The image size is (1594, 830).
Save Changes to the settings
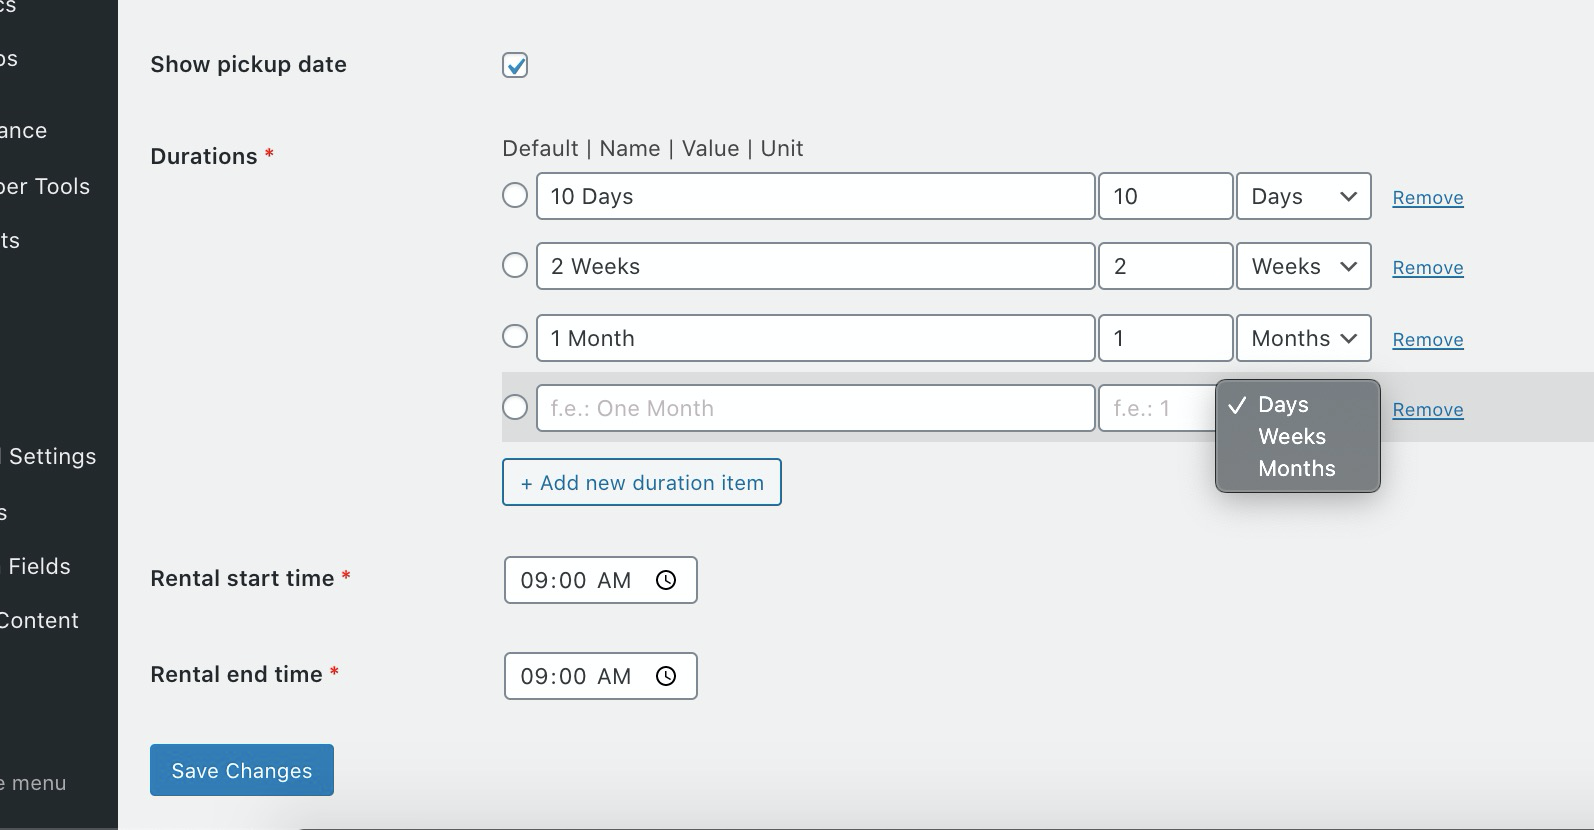tap(242, 770)
